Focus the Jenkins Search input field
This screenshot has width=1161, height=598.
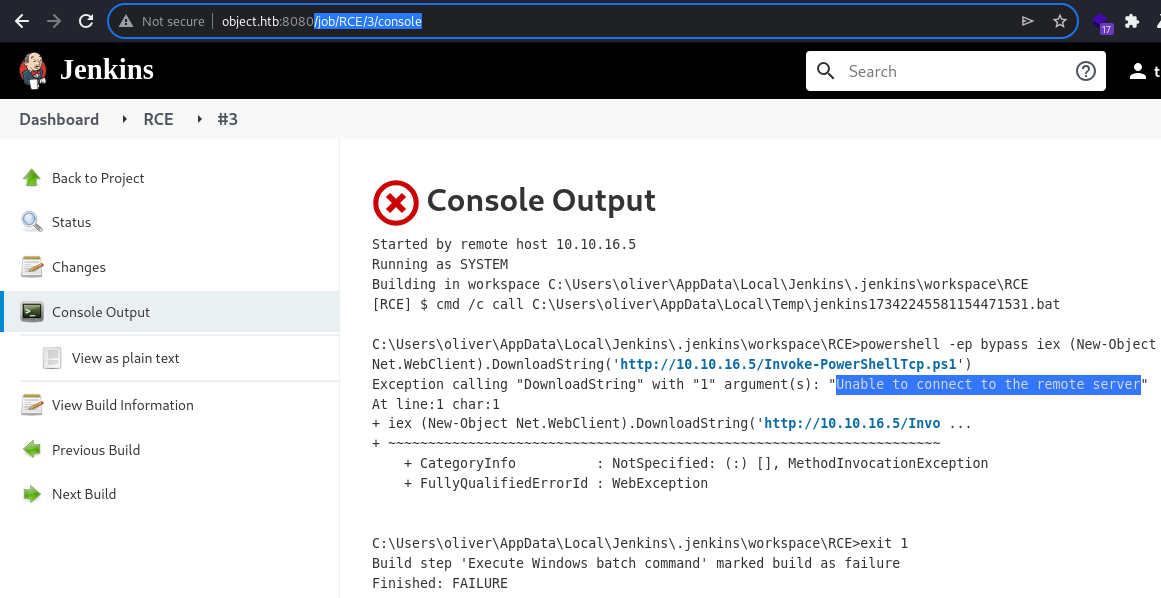coord(955,71)
